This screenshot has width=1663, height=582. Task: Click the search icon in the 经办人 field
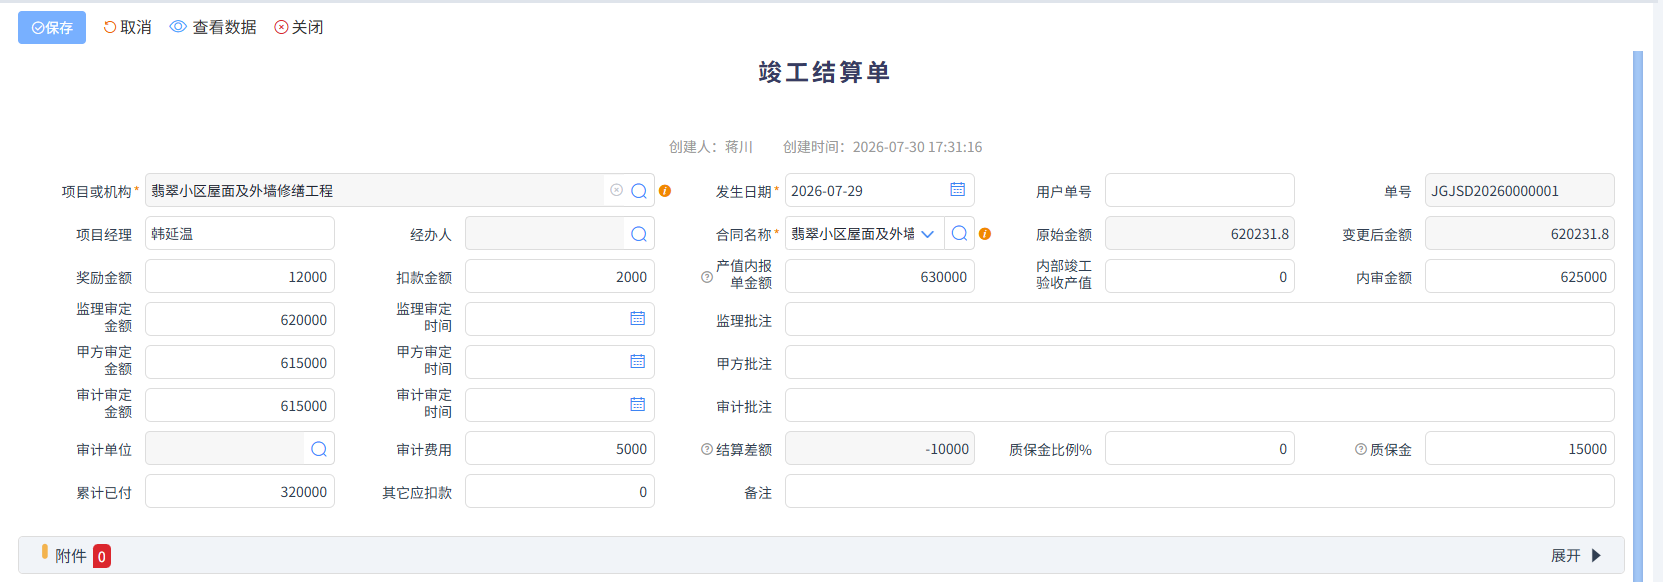click(x=639, y=234)
